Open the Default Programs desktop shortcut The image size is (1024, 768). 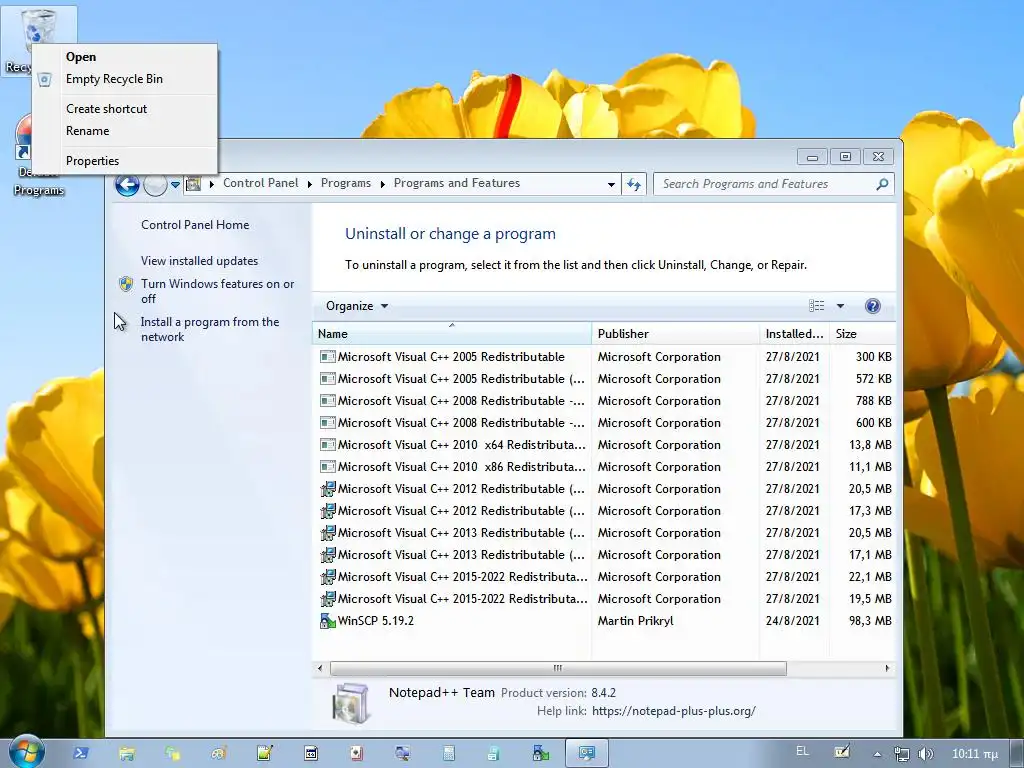click(x=25, y=140)
